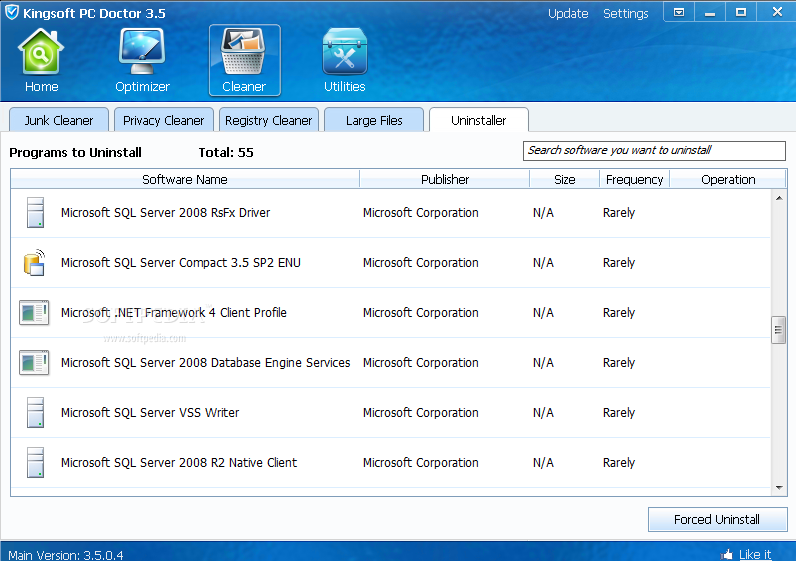This screenshot has height=561, width=796.
Task: Click the SQL Server VSS Writer icon
Action: coord(35,412)
